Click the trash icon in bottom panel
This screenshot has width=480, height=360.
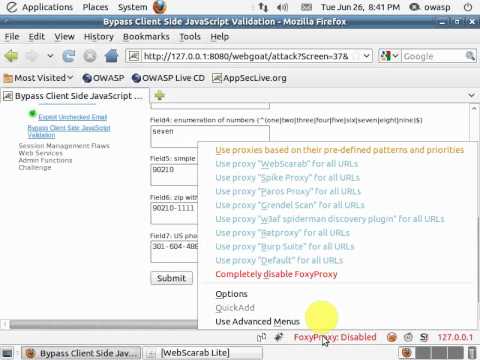click(x=472, y=353)
